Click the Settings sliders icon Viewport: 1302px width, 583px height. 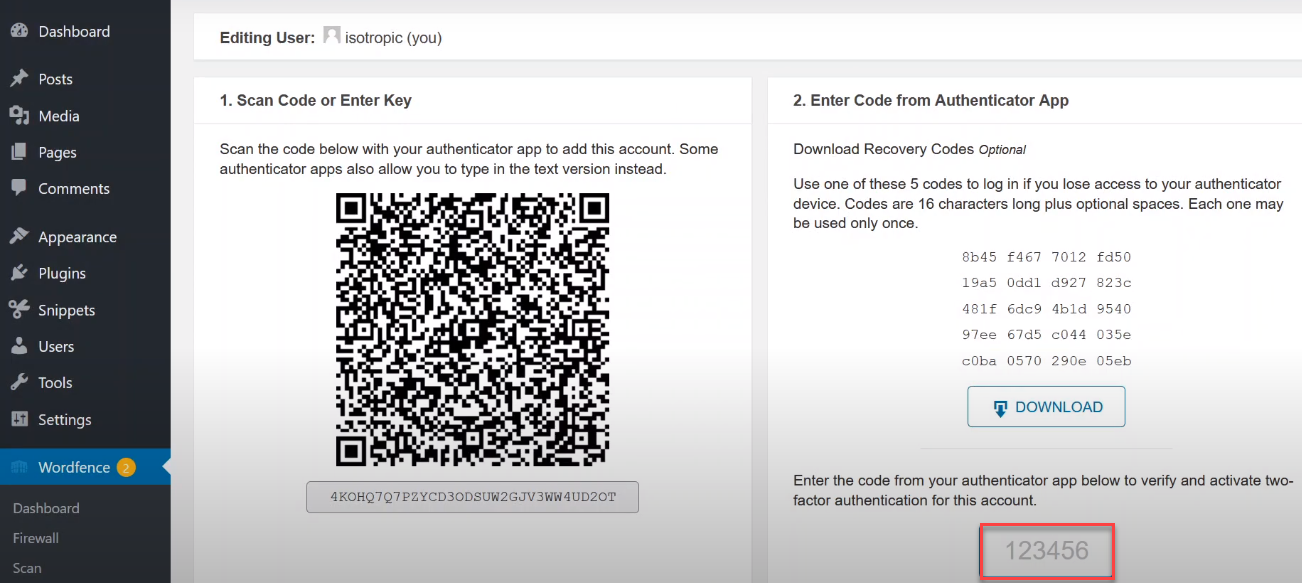point(18,419)
